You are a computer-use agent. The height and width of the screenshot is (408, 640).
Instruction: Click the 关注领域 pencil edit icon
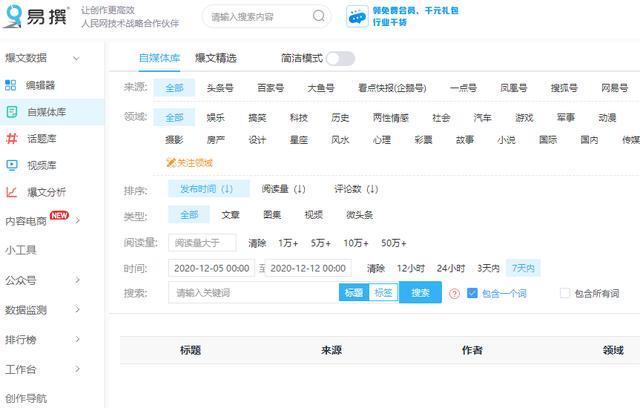171,162
